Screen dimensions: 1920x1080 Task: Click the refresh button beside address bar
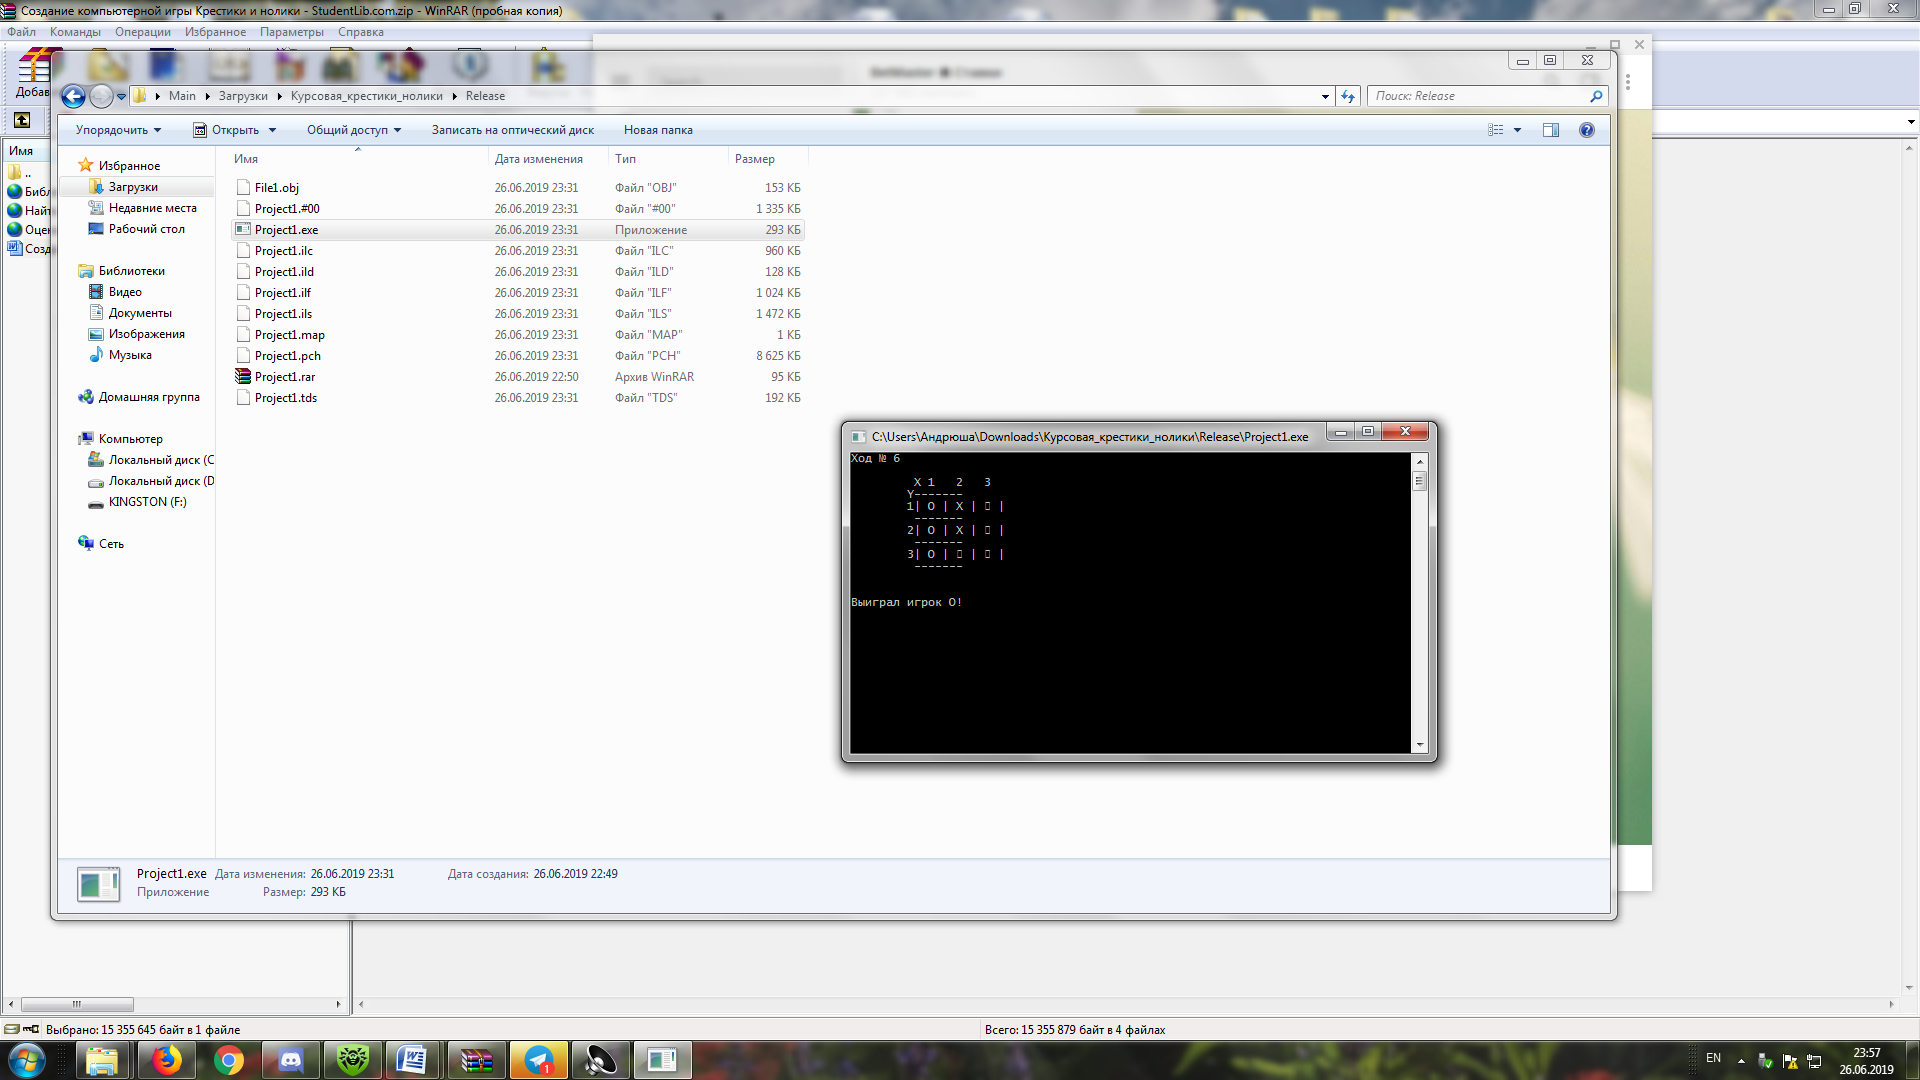1348,96
